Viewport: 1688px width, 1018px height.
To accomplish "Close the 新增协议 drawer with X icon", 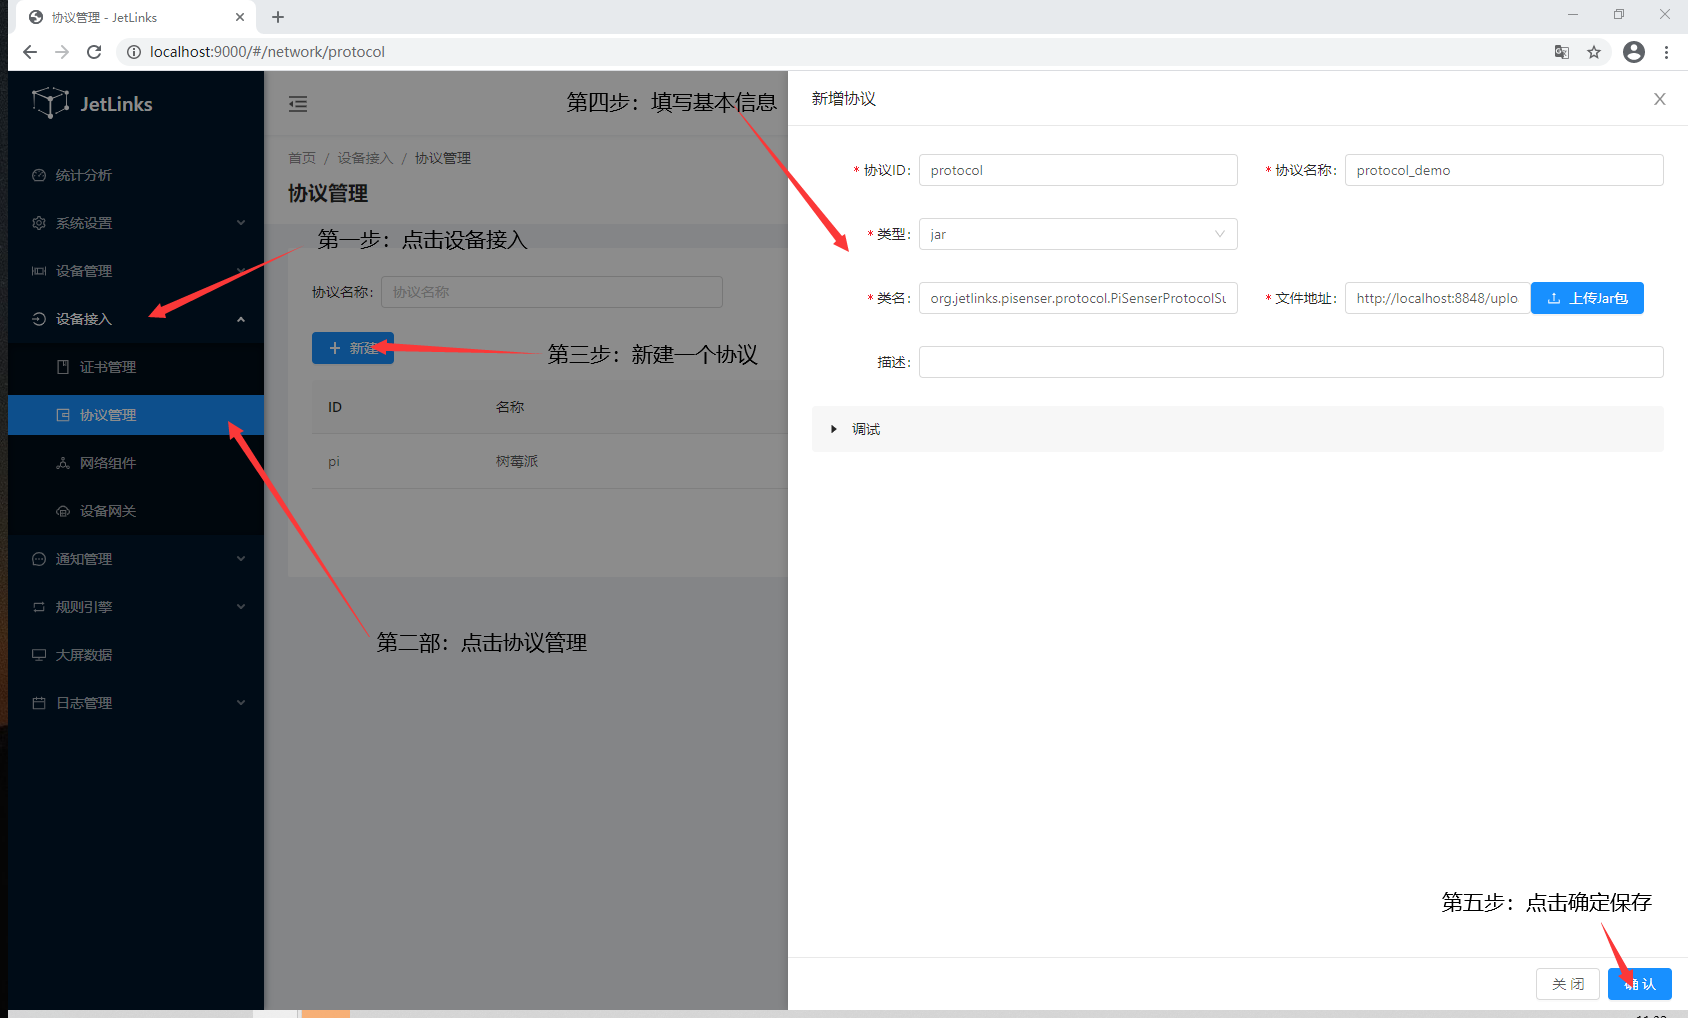I will point(1659,99).
